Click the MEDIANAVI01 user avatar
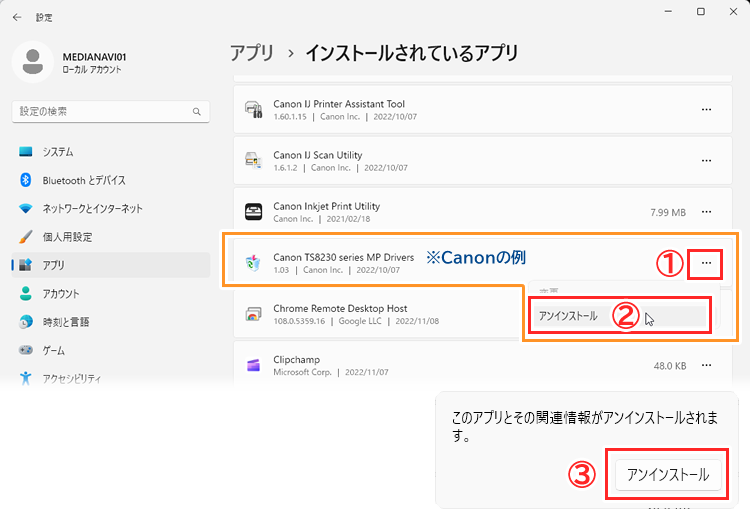The width and height of the screenshot is (750, 516). (33, 62)
